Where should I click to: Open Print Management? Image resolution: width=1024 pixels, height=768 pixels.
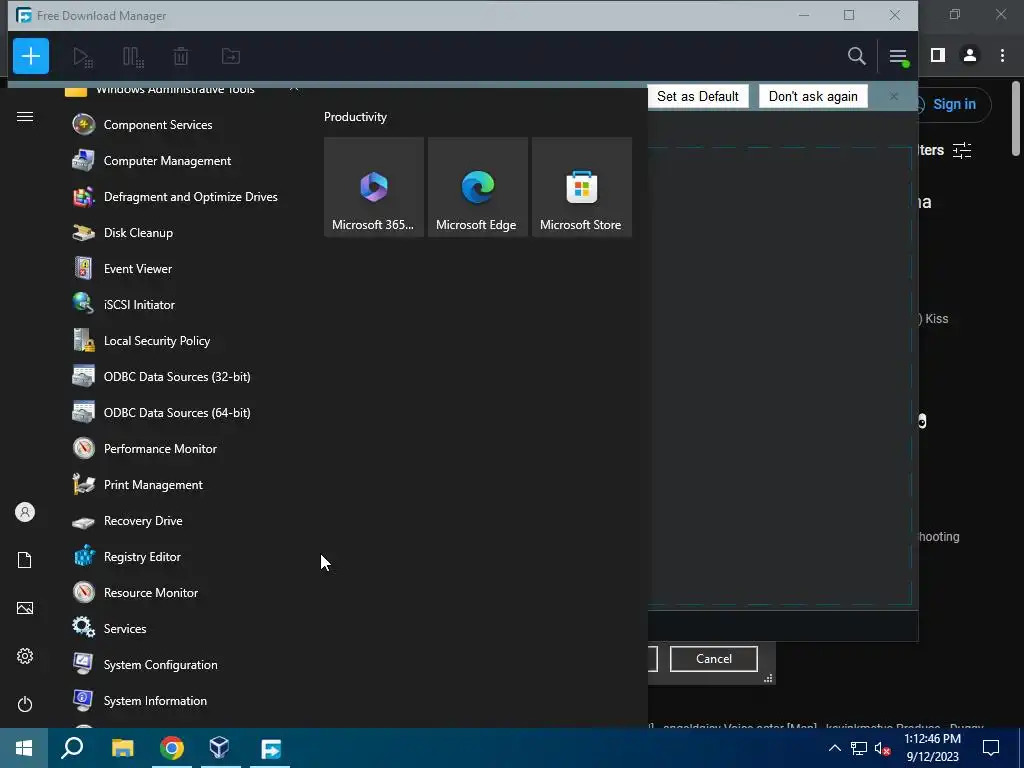tap(184, 485)
